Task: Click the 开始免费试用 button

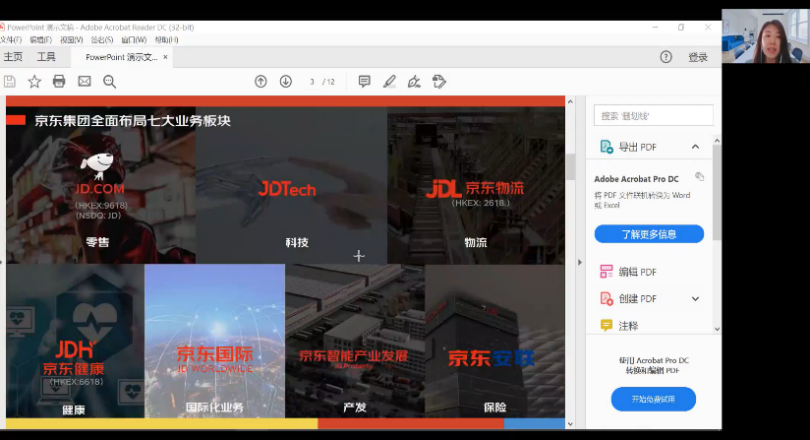Action: [653, 399]
